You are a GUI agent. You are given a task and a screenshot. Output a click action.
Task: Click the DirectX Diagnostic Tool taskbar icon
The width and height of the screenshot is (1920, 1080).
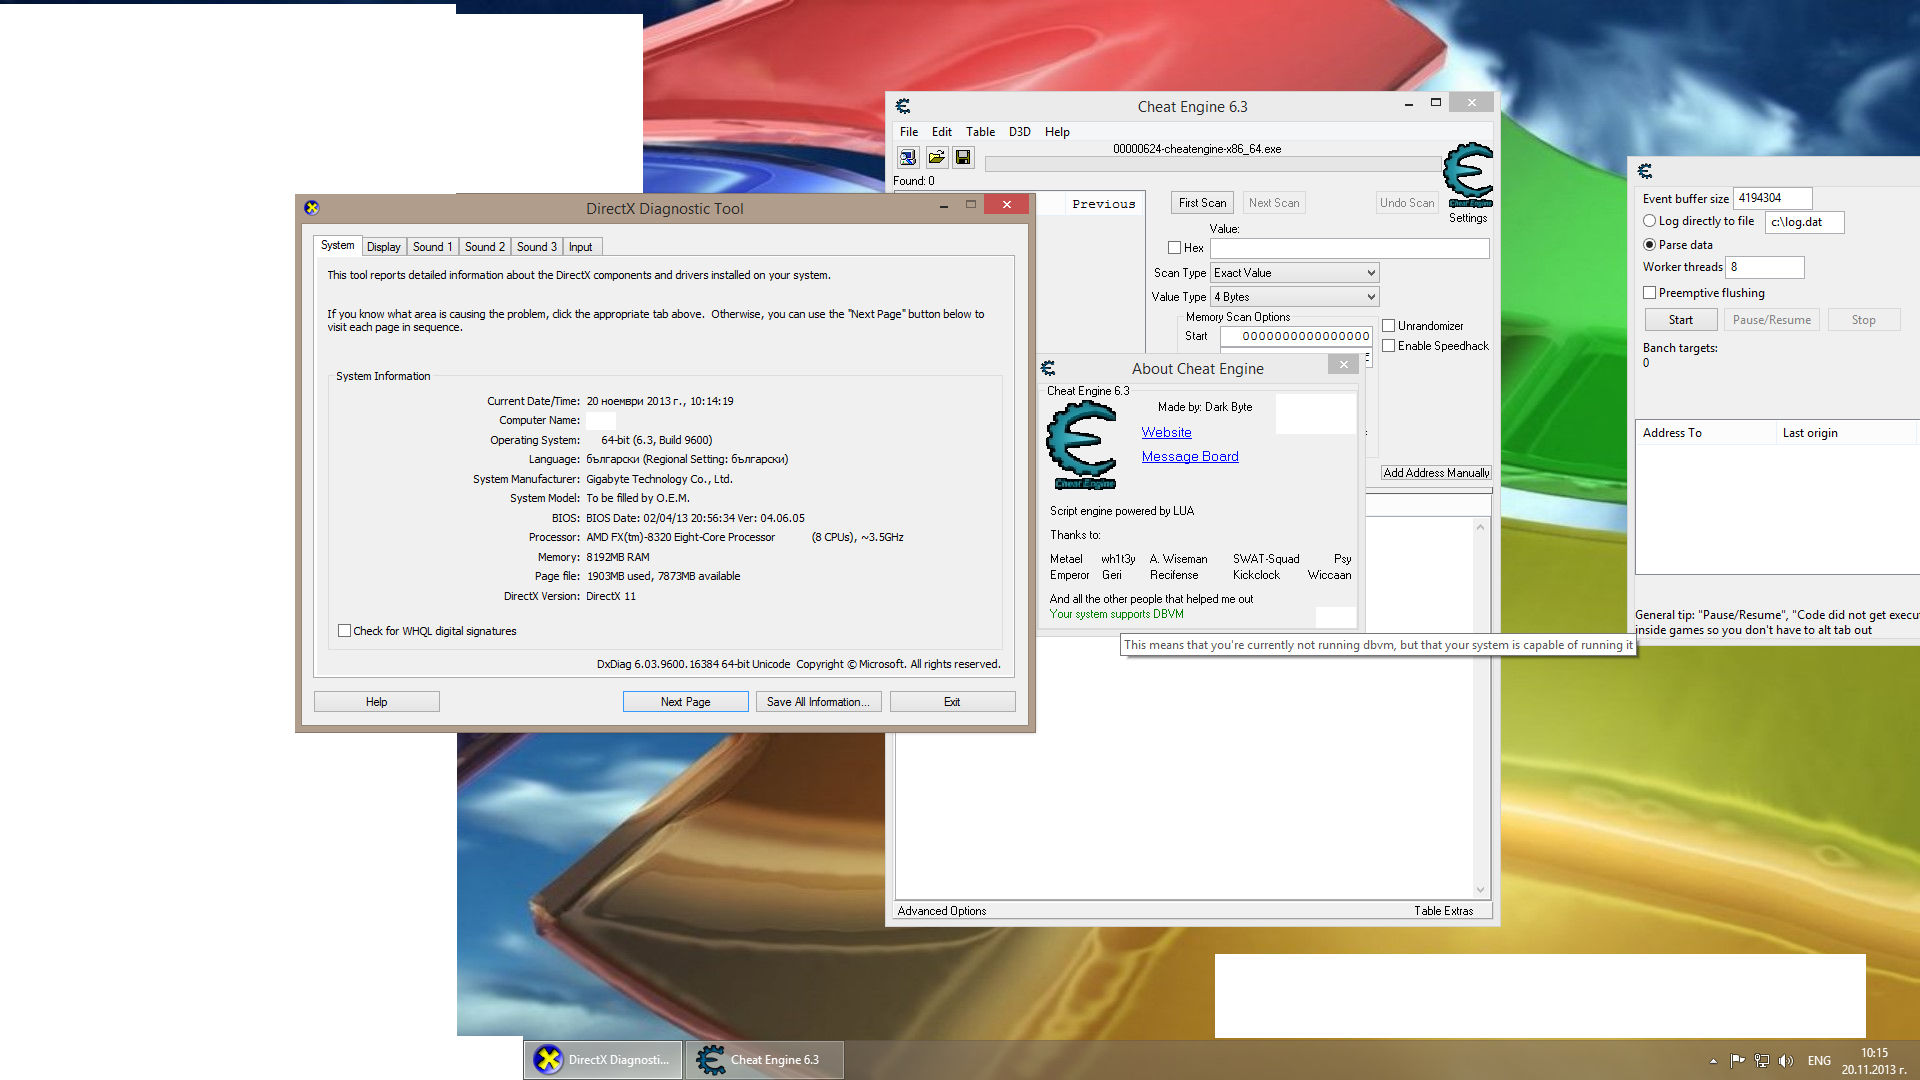coord(601,1059)
